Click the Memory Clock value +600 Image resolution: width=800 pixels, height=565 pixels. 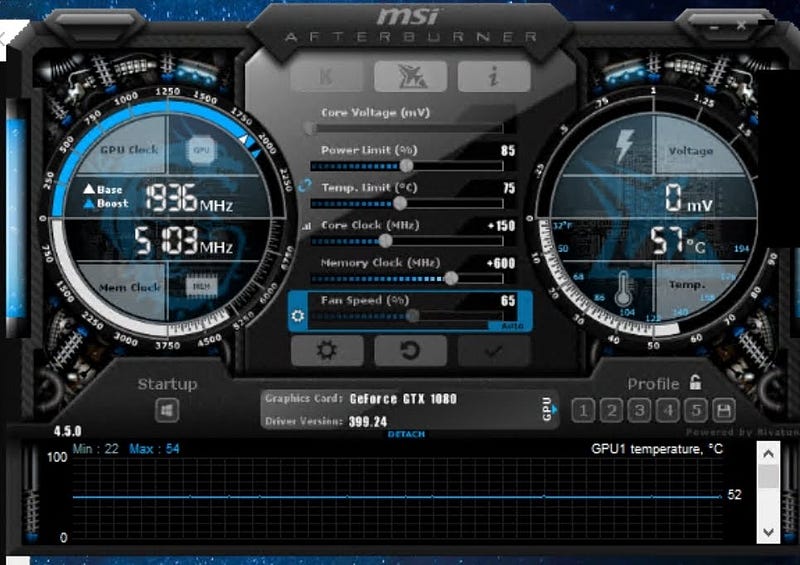pyautogui.click(x=501, y=263)
